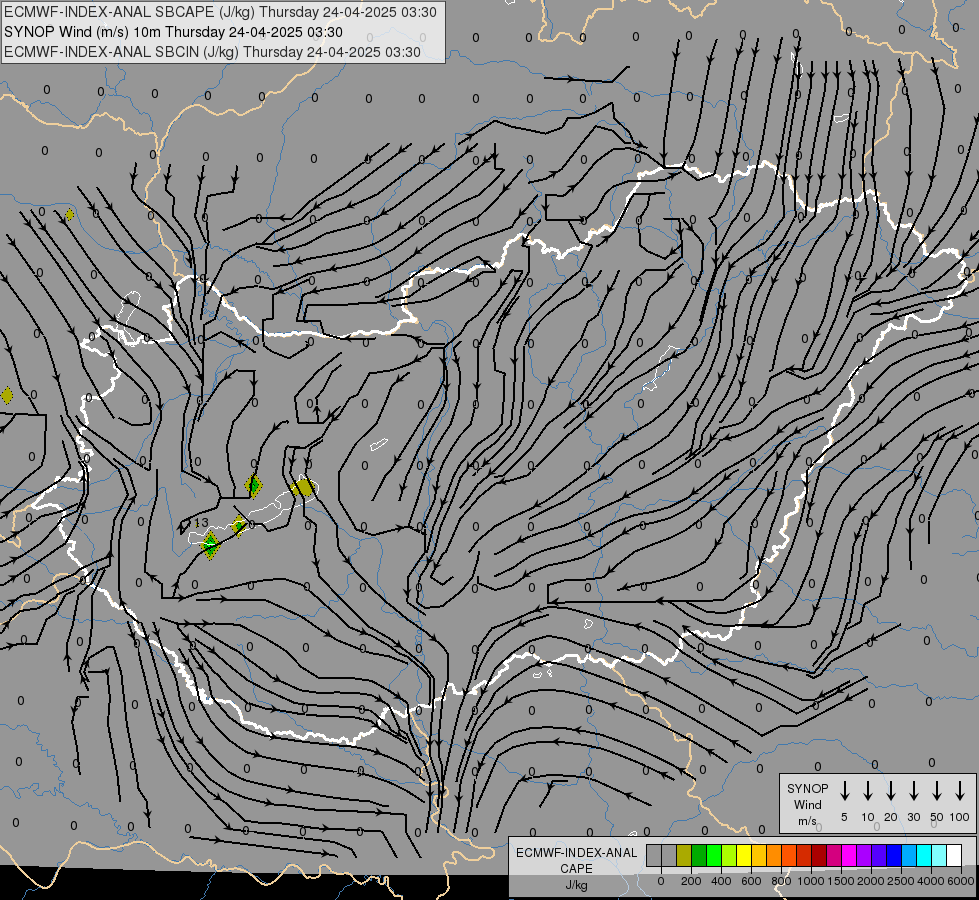Image resolution: width=979 pixels, height=900 pixels.
Task: Click the 1000 tick label on CAPE scale
Action: [811, 881]
